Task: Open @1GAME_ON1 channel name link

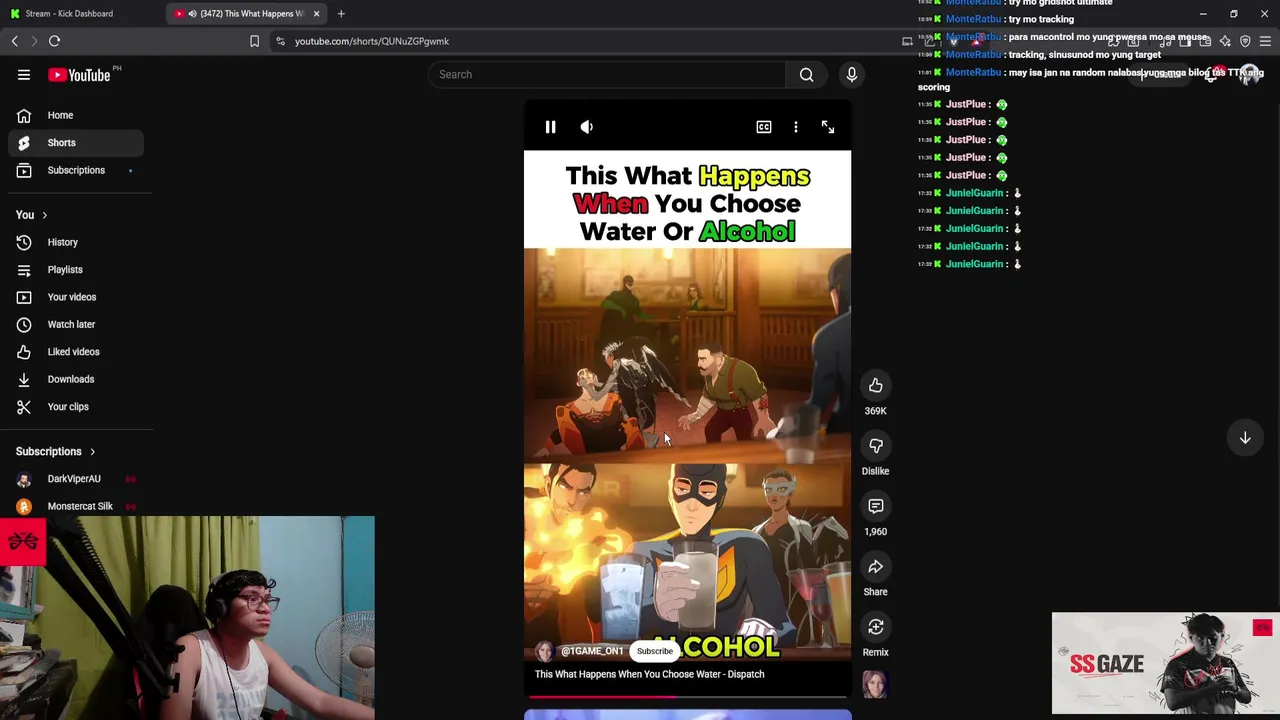Action: click(592, 651)
